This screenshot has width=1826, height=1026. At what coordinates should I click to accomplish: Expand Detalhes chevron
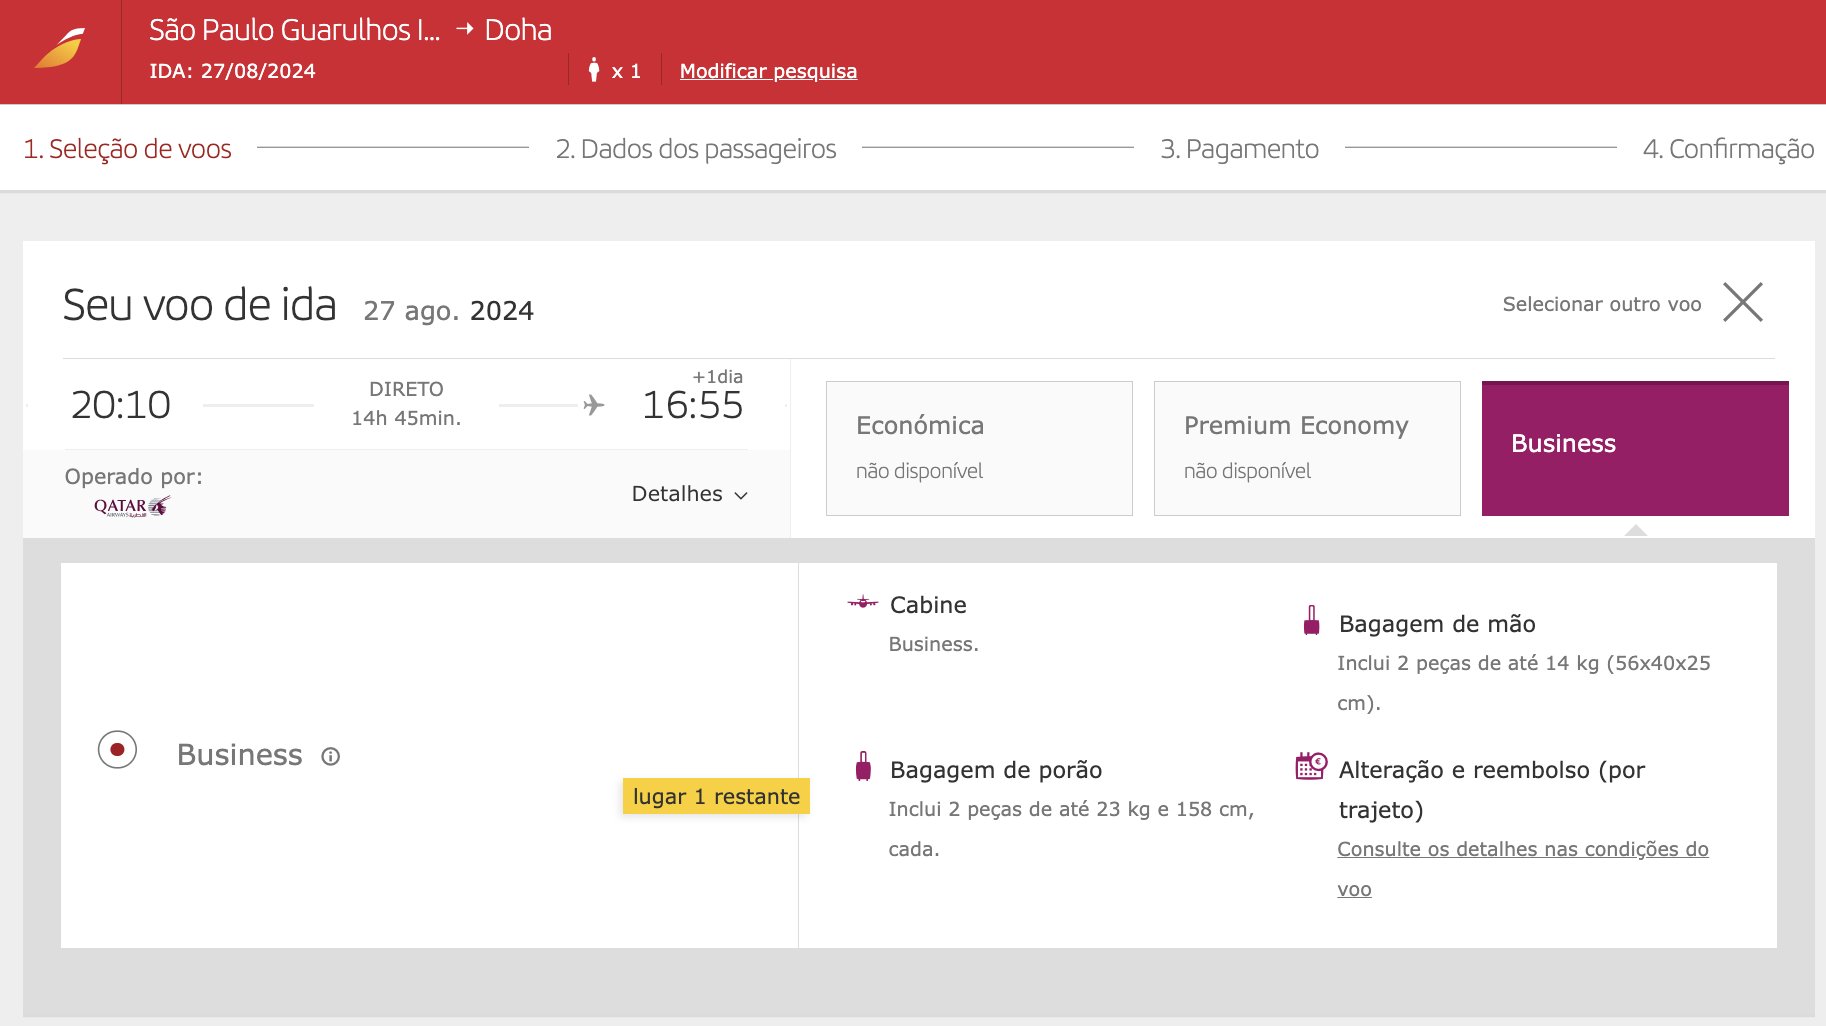click(x=741, y=495)
